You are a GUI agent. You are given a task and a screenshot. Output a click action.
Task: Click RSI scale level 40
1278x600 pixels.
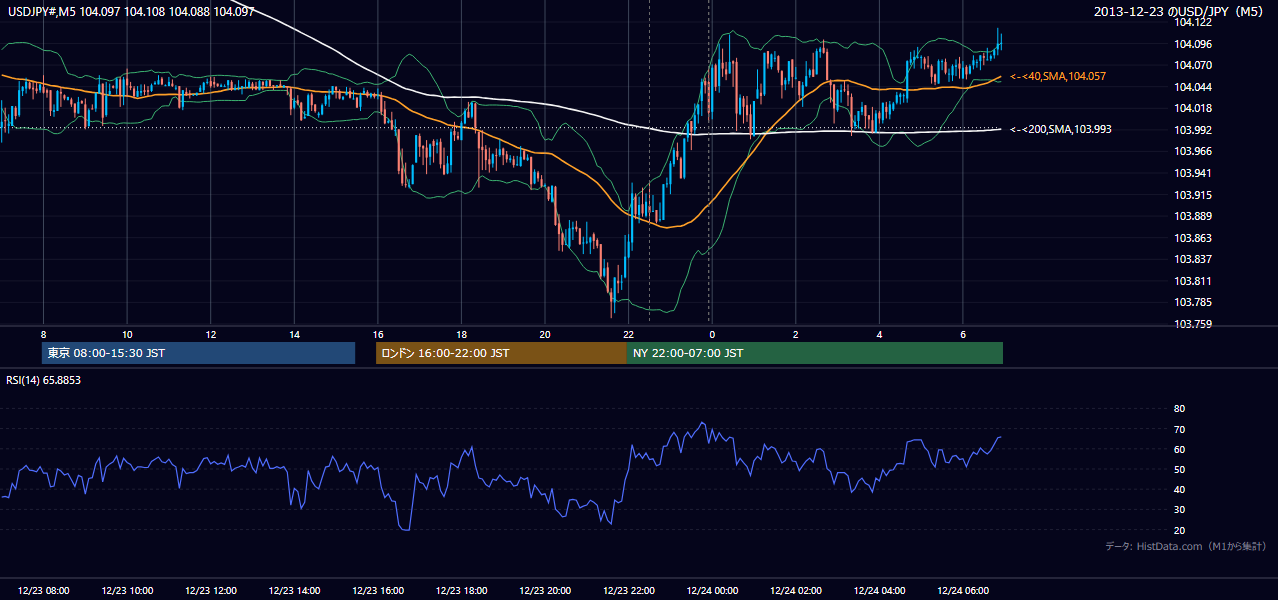pos(1179,489)
